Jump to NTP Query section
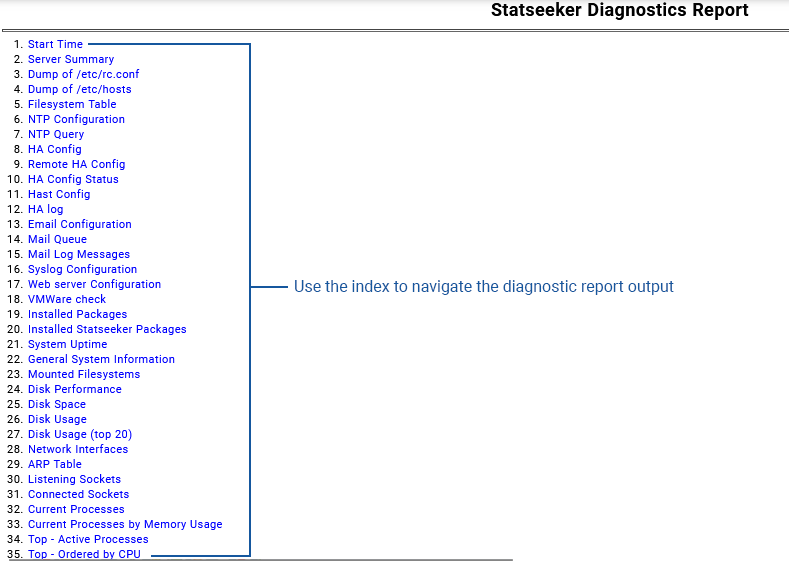The height and width of the screenshot is (564, 789). pos(56,134)
